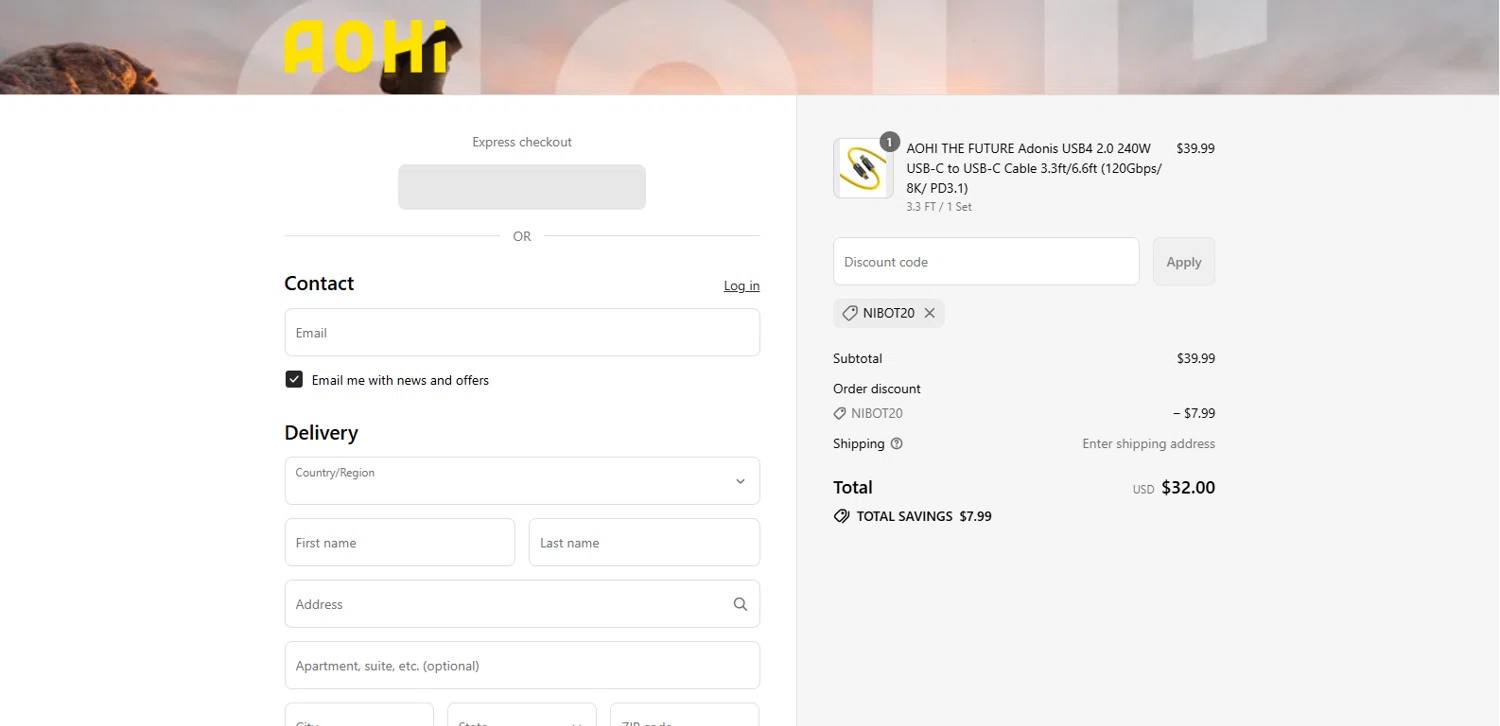Click the '3.3 FT / 1 Set' variant text
The width and height of the screenshot is (1500, 726).
click(x=939, y=207)
